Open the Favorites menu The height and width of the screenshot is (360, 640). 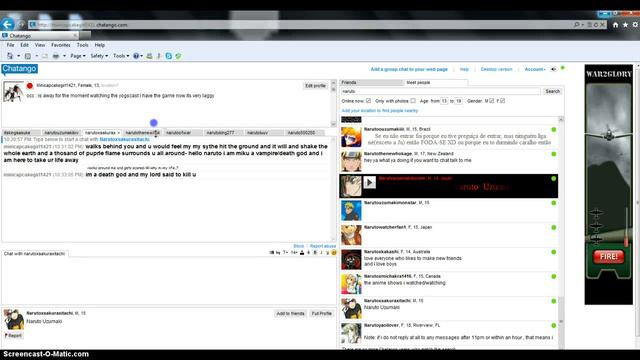click(61, 45)
